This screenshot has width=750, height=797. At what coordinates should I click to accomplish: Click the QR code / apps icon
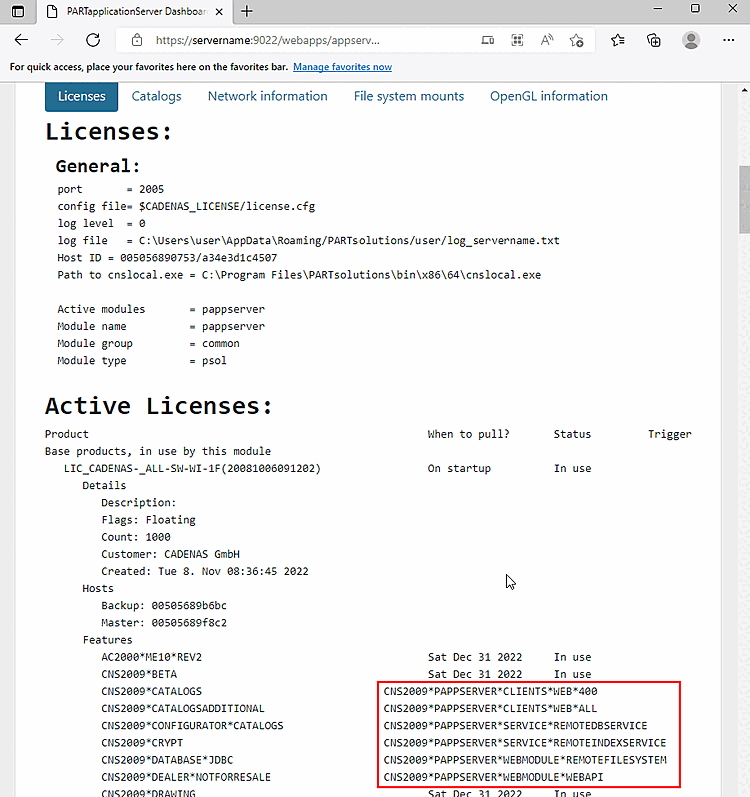[x=517, y=40]
